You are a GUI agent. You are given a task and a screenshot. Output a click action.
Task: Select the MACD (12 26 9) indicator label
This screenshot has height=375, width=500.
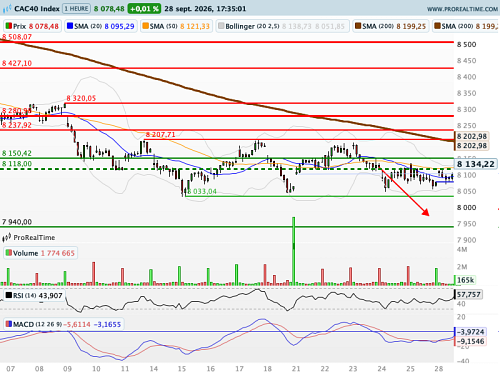(x=63, y=324)
